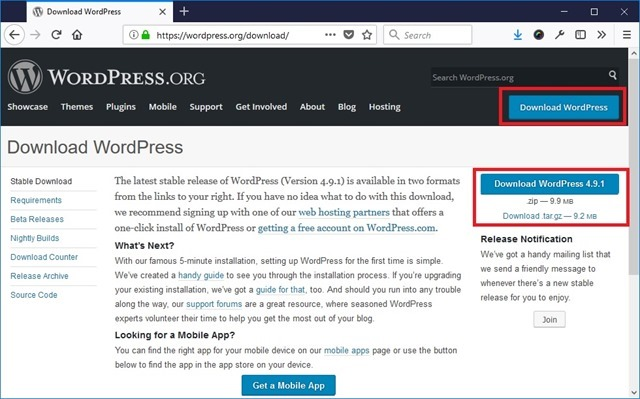Screen dimensions: 640x399
Task: Open the Mobile menu item
Action: click(x=162, y=107)
